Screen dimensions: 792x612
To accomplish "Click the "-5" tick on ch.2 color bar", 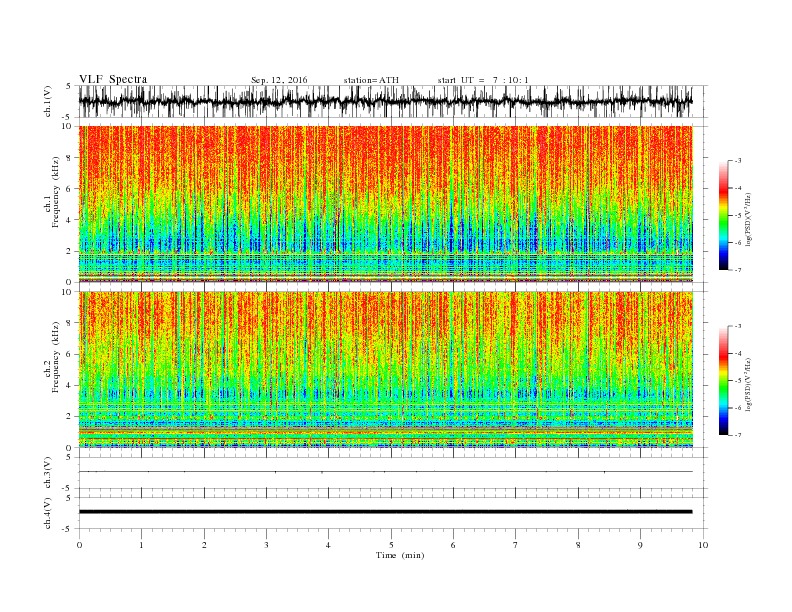I will point(738,380).
